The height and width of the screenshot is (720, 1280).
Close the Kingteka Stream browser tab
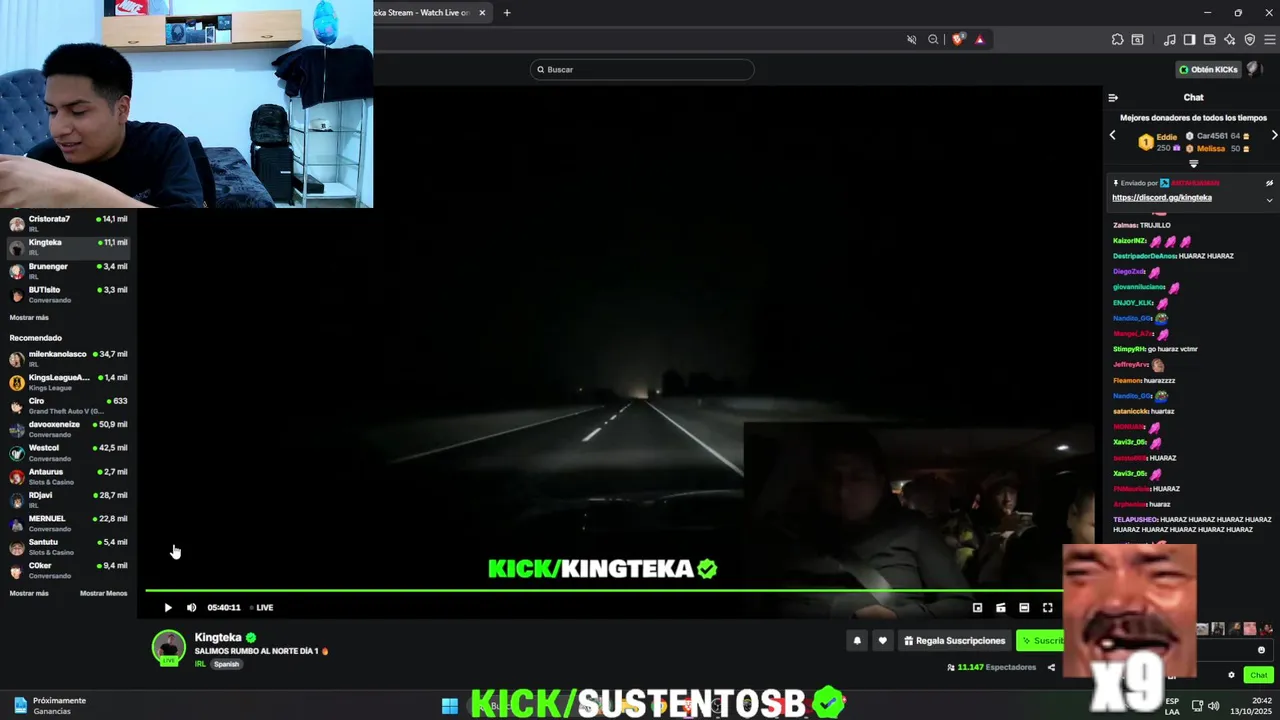482,13
